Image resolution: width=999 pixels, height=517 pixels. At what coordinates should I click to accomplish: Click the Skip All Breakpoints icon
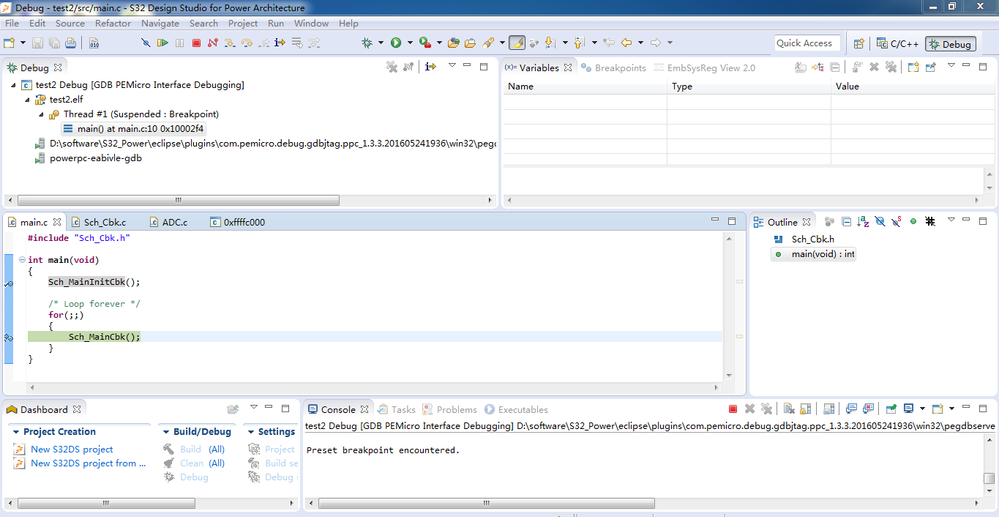pyautogui.click(x=146, y=43)
